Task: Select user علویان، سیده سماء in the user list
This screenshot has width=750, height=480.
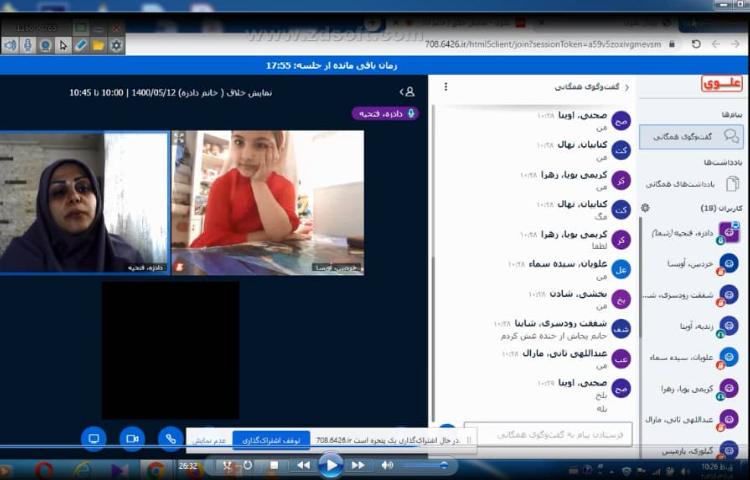Action: coord(693,357)
